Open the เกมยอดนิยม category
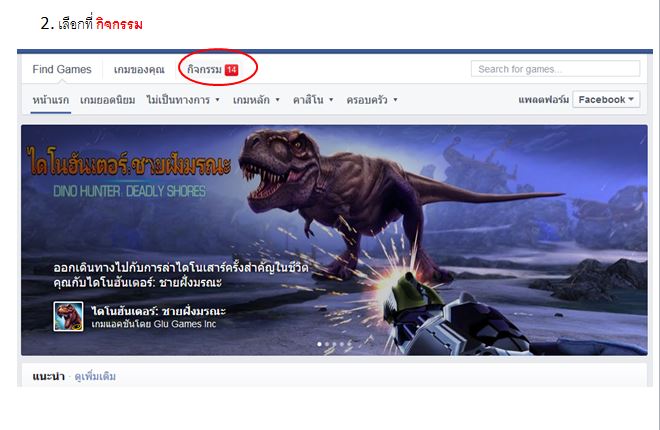 click(108, 100)
